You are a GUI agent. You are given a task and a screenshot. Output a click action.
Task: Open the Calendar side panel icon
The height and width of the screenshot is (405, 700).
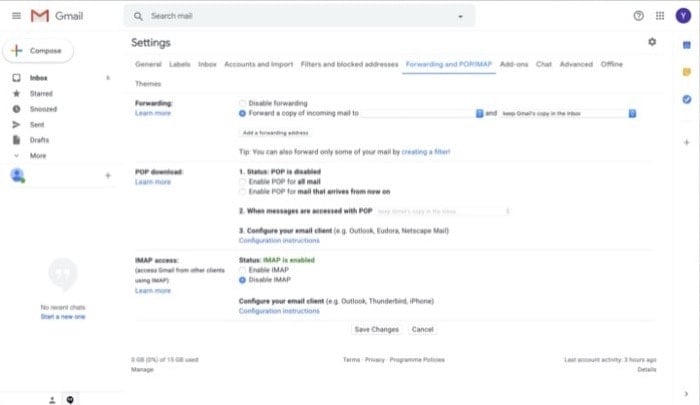click(x=687, y=45)
